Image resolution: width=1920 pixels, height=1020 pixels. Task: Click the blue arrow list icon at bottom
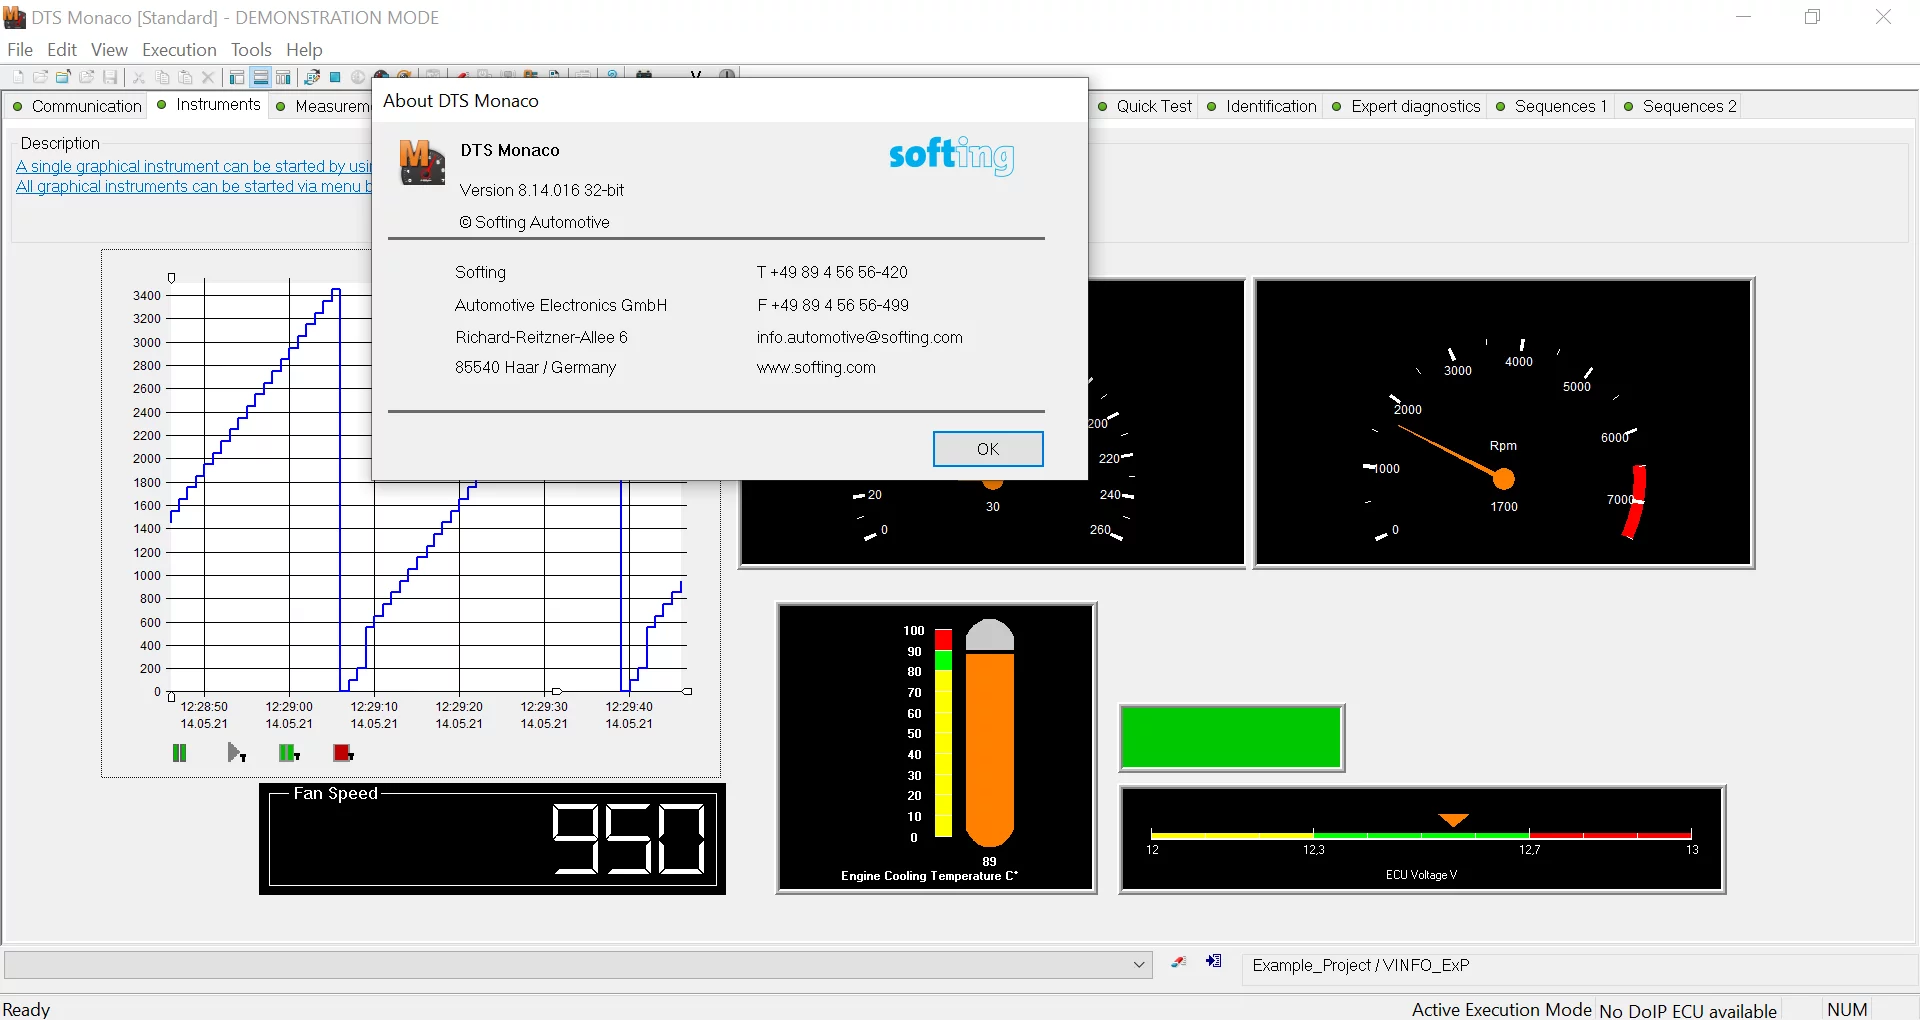click(1214, 962)
